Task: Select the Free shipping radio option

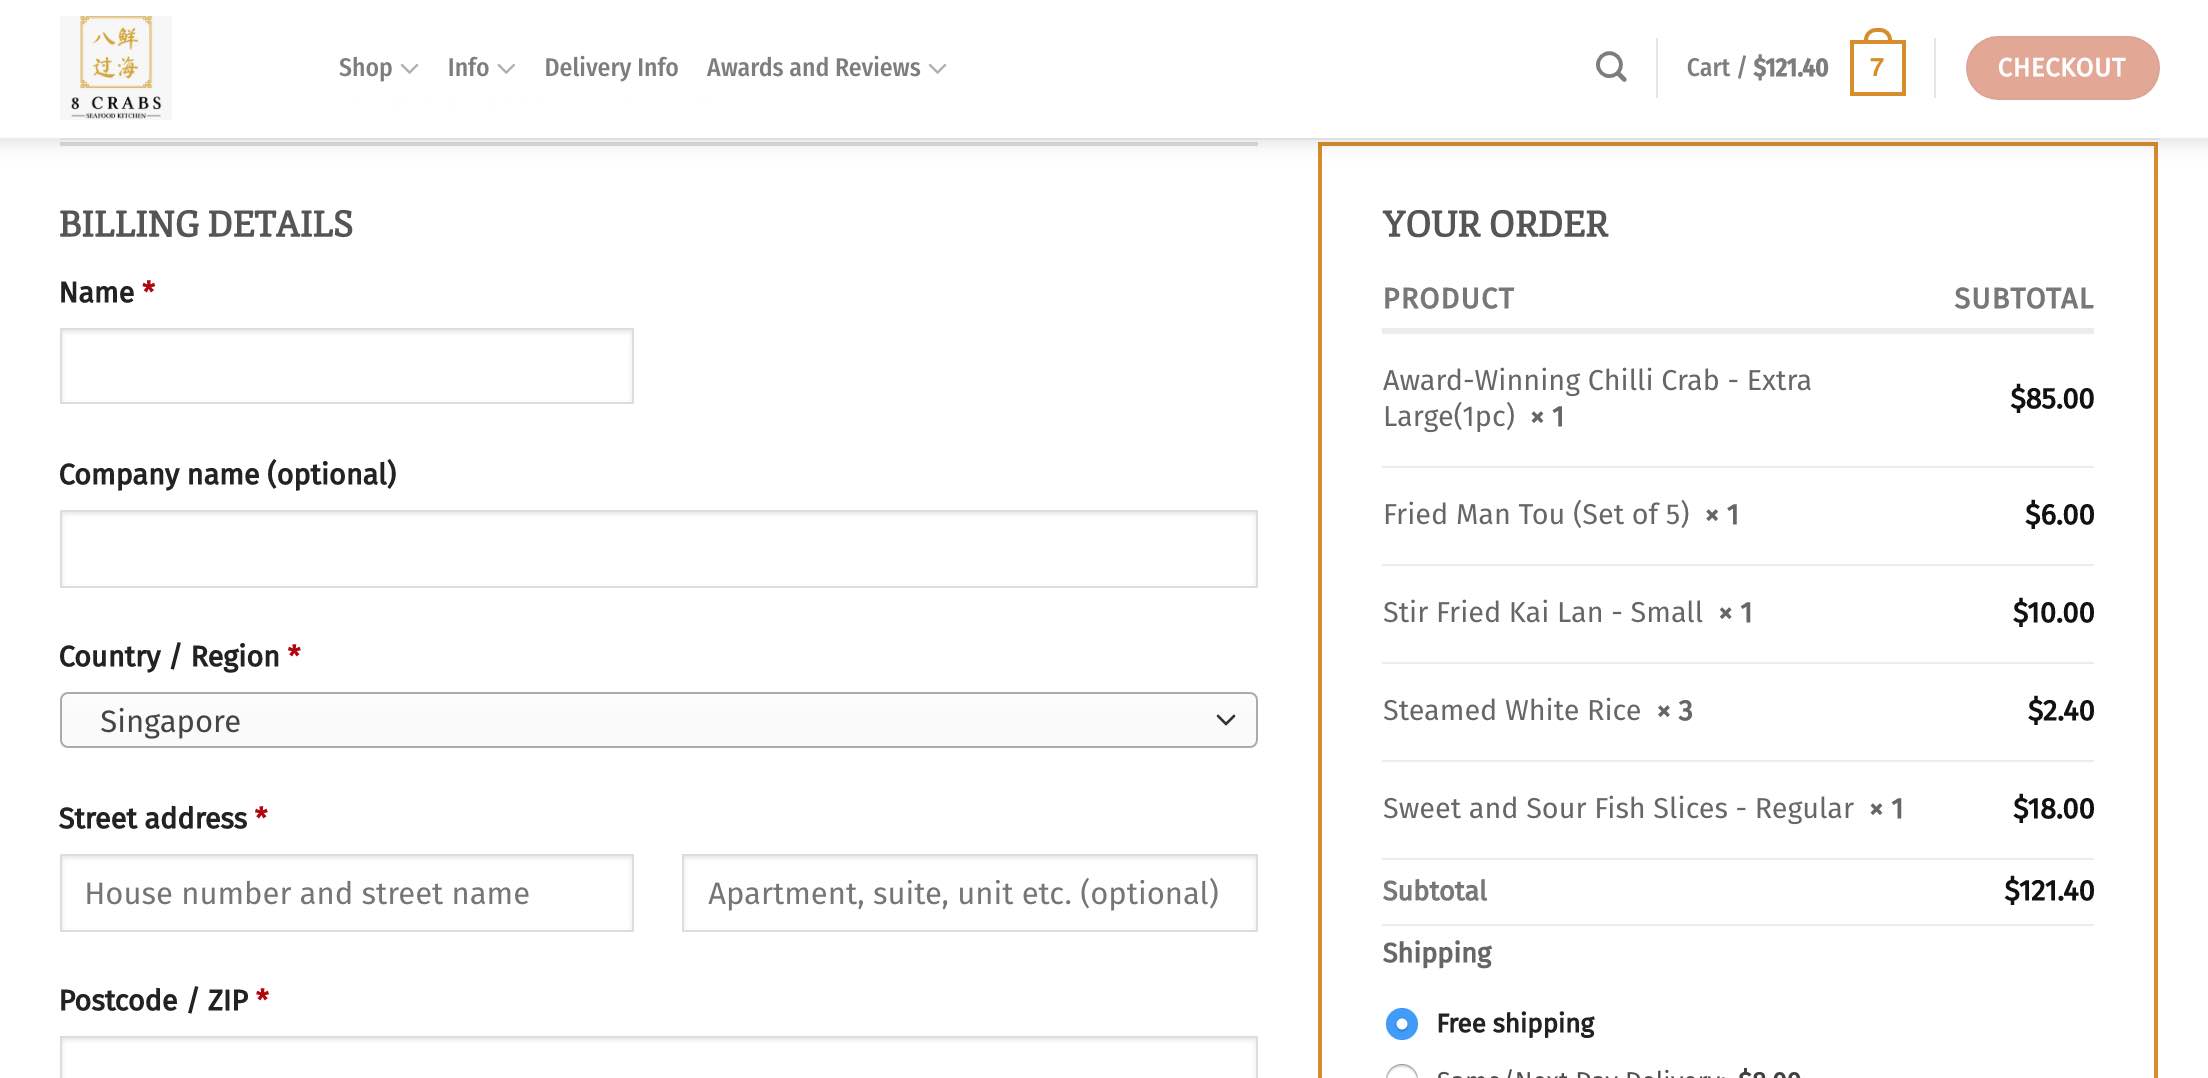Action: 1401,1023
